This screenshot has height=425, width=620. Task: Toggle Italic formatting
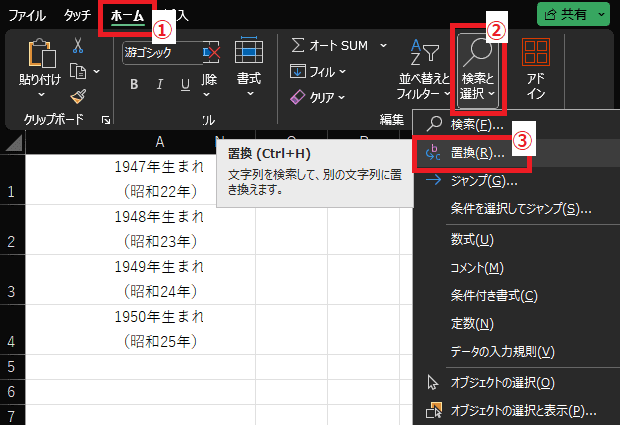pos(160,83)
